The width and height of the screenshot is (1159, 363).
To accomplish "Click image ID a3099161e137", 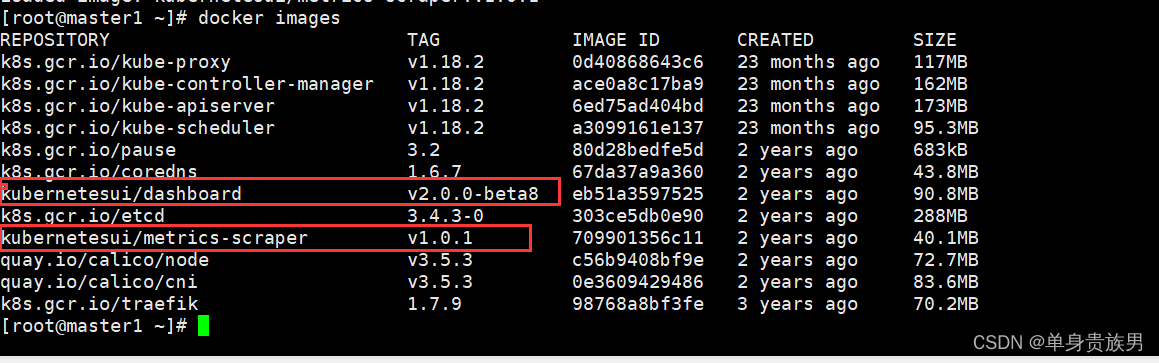I will click(x=638, y=129).
